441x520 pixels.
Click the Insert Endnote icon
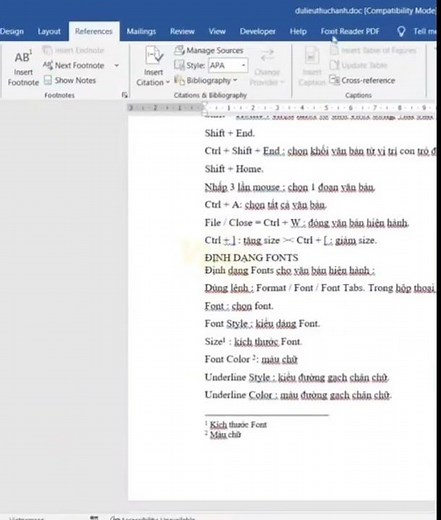(47, 50)
